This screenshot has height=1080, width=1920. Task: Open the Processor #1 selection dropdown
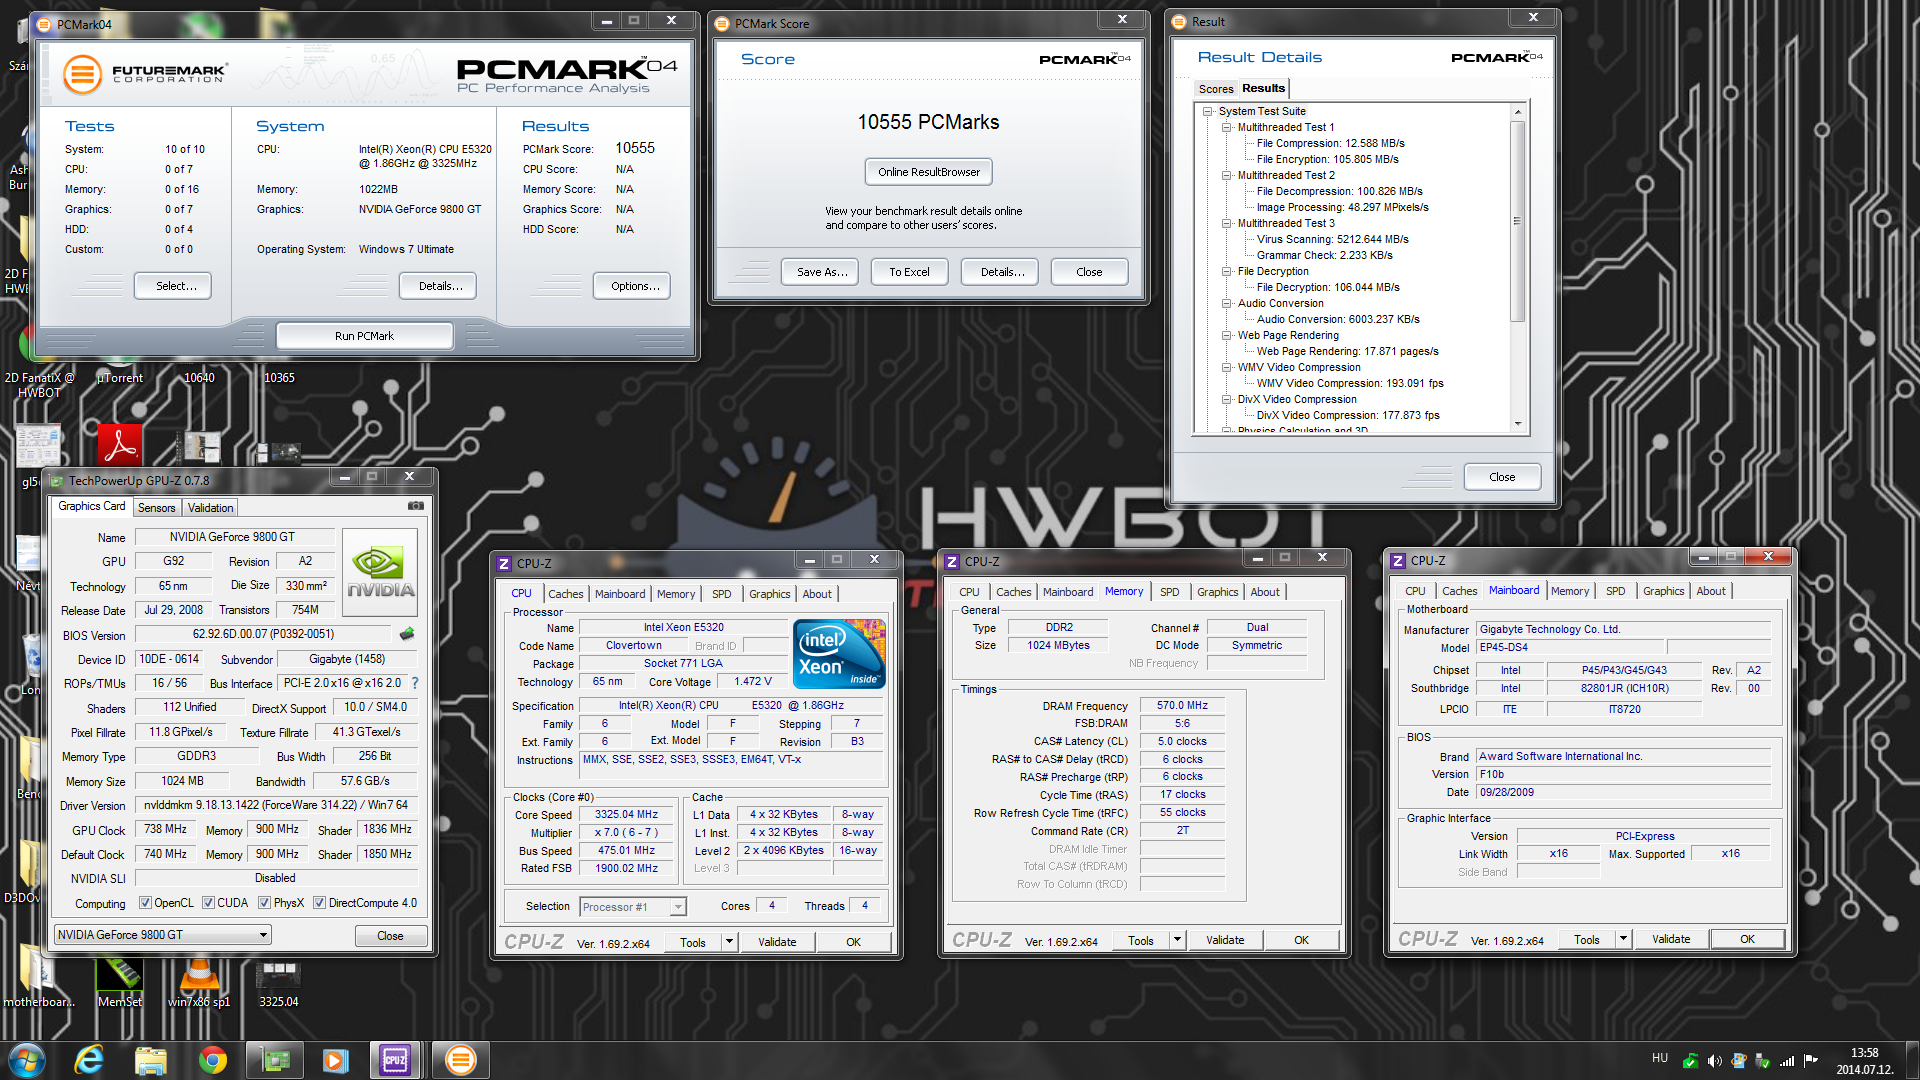(x=632, y=907)
